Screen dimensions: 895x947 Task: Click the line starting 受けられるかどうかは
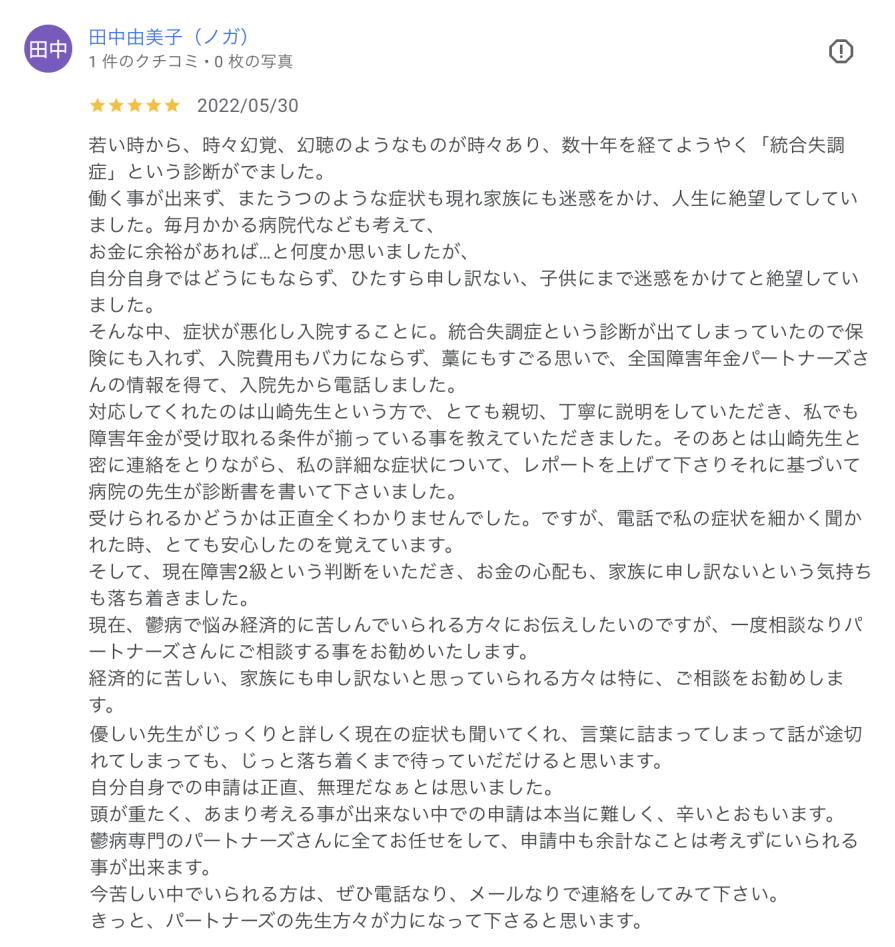tap(475, 518)
